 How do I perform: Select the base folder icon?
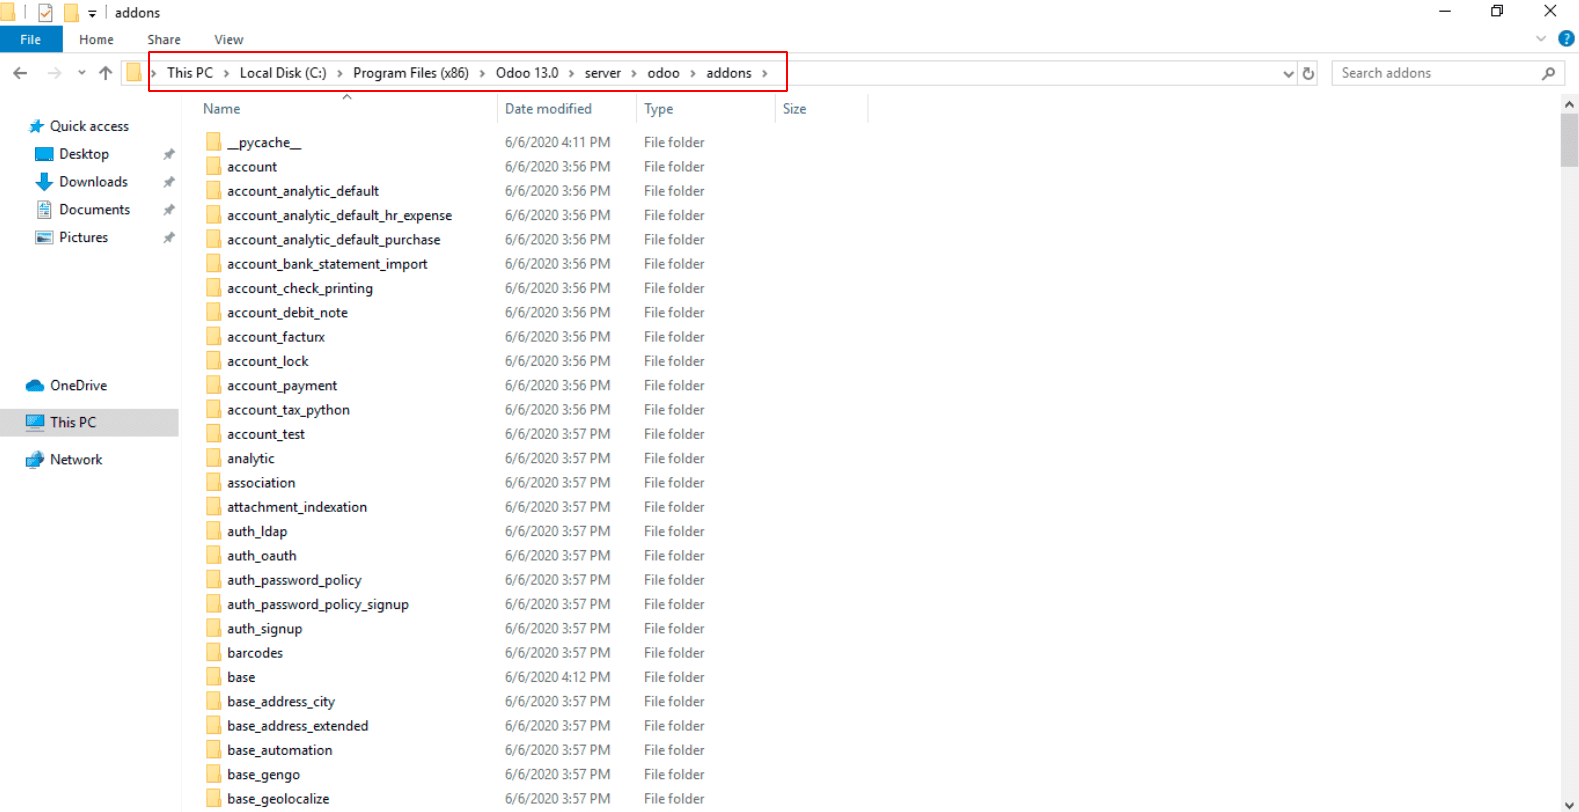click(x=213, y=677)
